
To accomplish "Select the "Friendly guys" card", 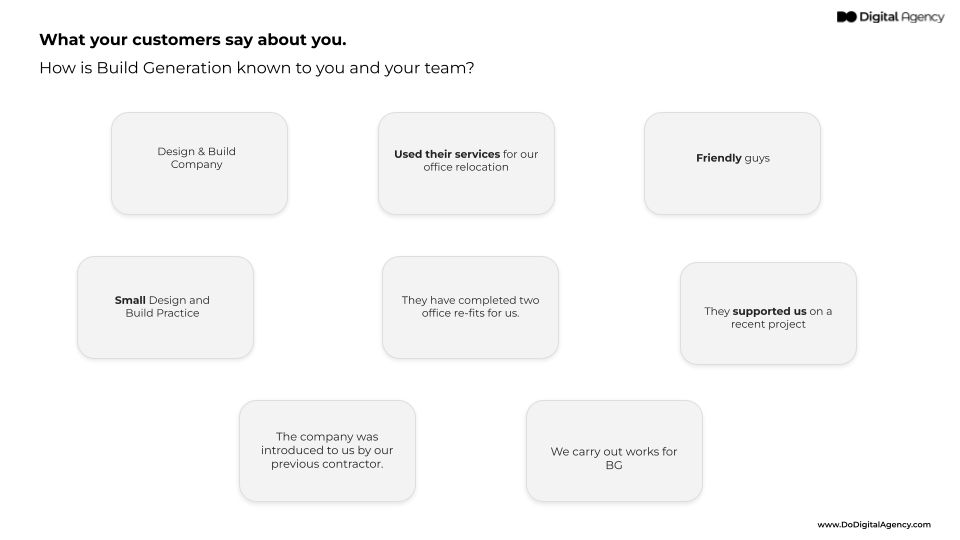I will [732, 163].
